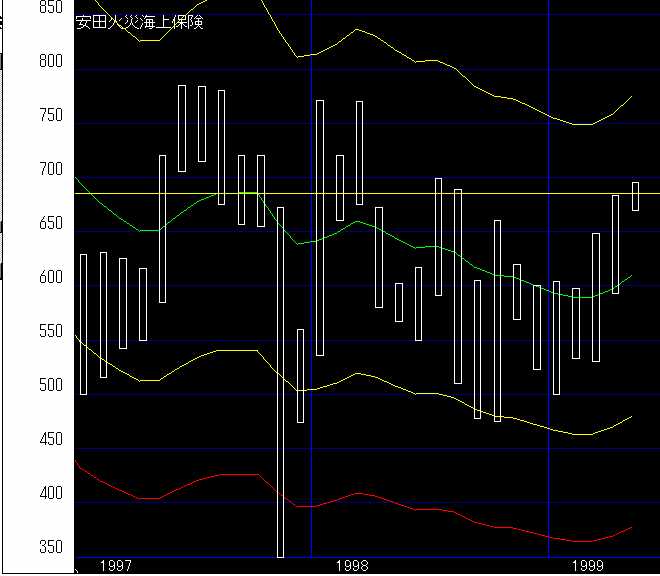
Task: Click the 600 price axis label
Action: [x=50, y=277]
